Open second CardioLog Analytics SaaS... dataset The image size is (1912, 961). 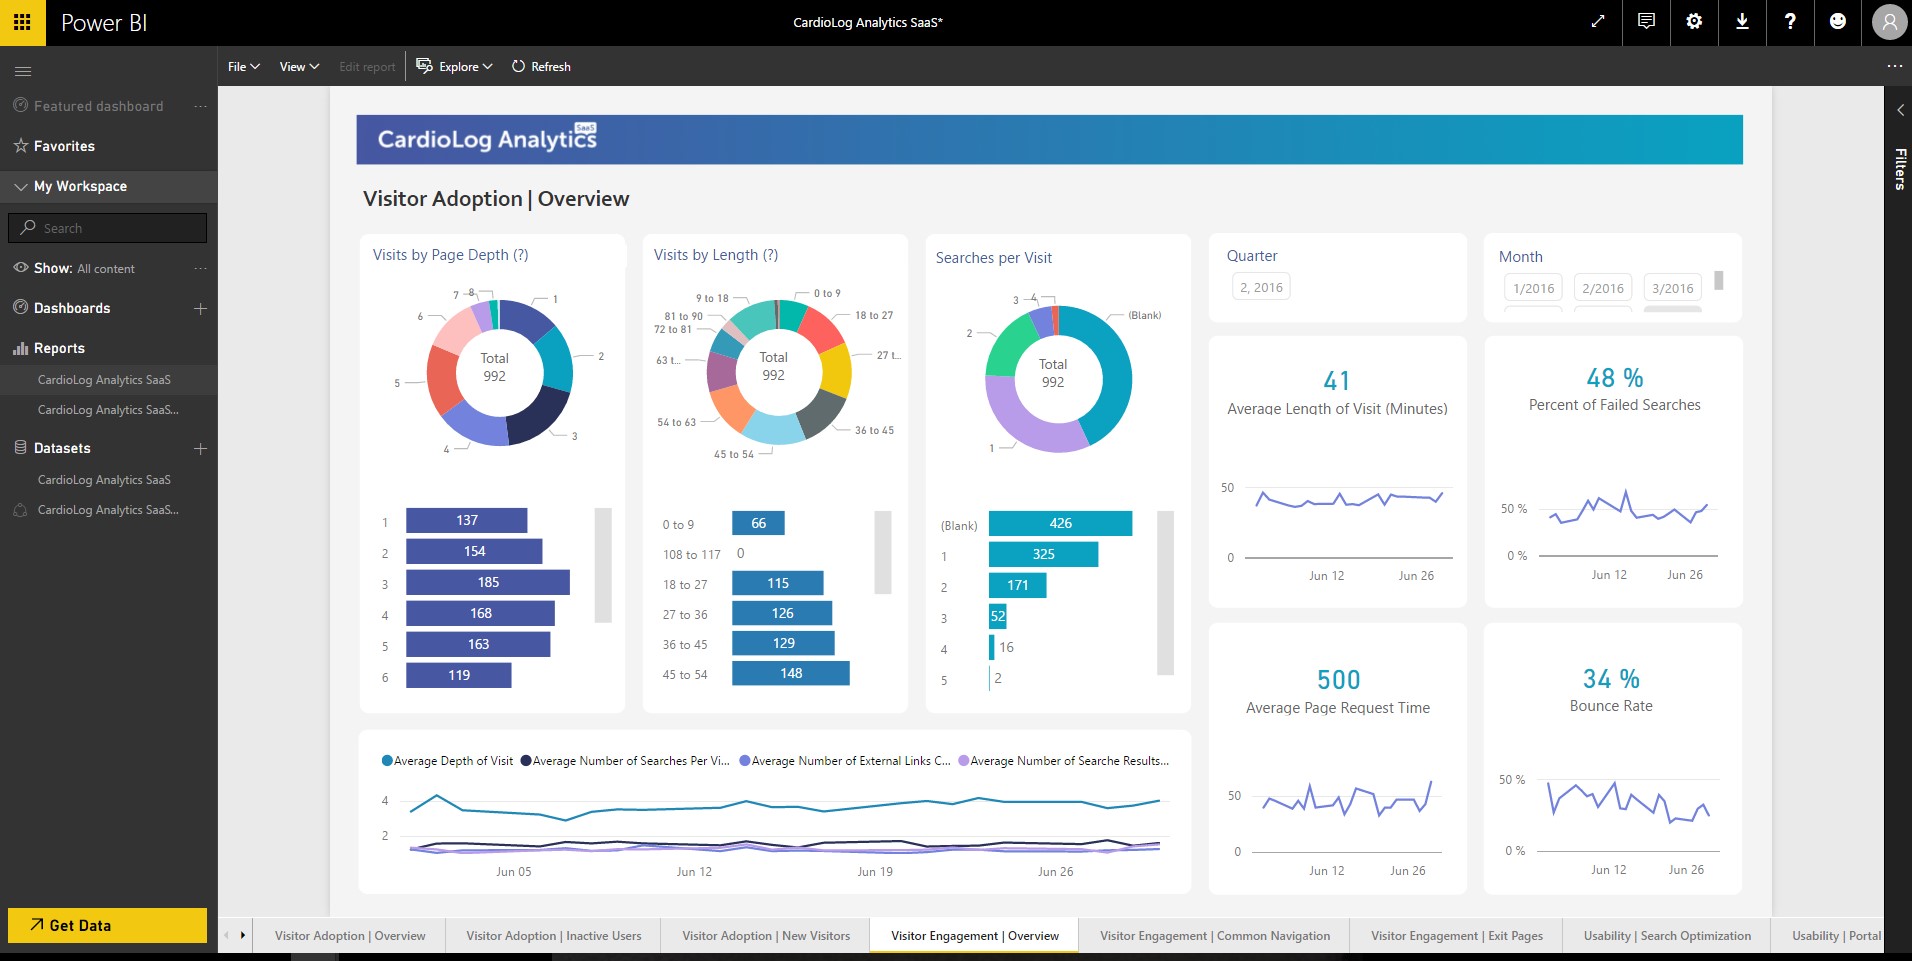(x=108, y=510)
